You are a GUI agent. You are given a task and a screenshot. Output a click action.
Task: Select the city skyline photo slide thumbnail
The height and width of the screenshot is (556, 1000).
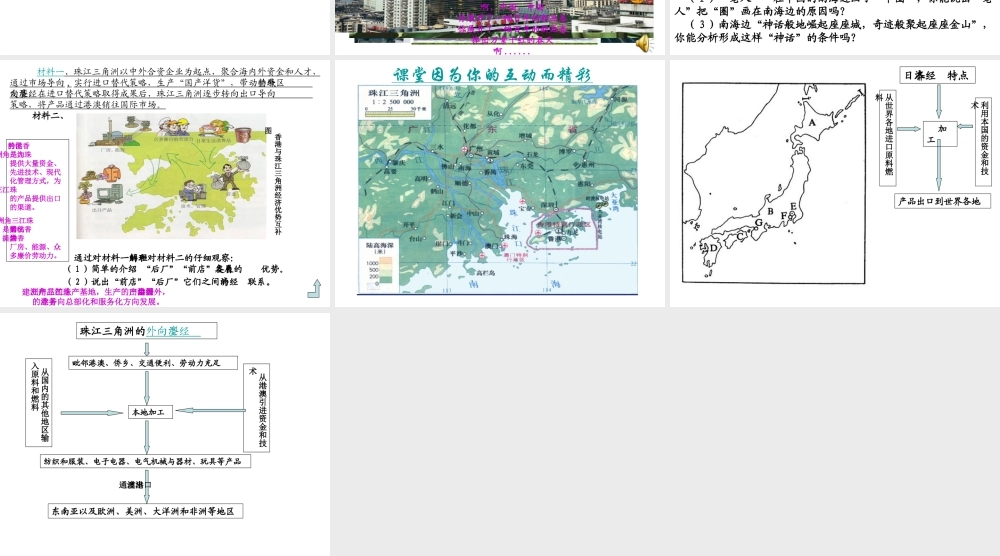coord(499,27)
